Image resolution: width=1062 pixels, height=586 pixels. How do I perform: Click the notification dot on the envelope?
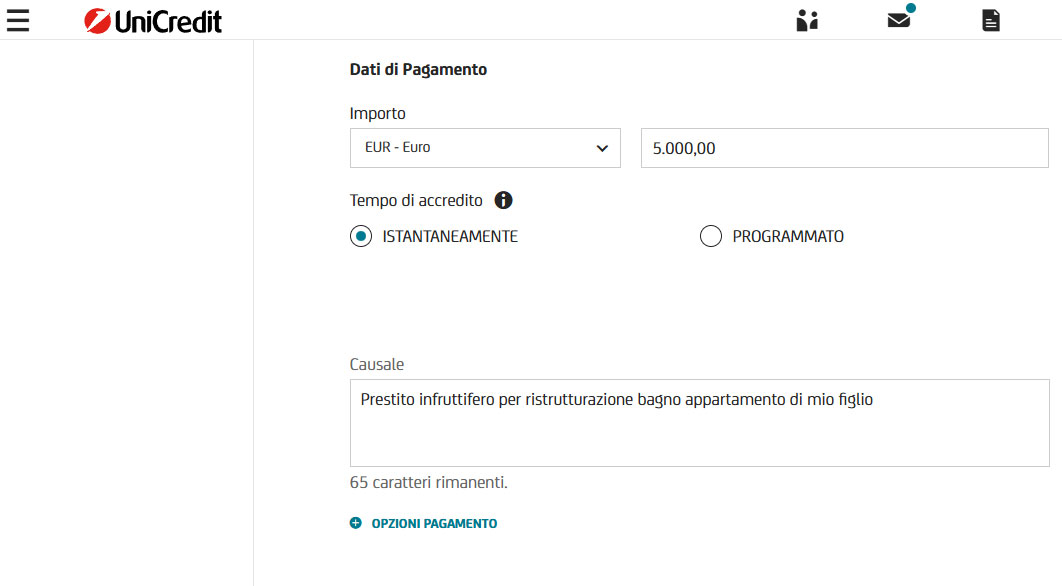click(x=911, y=8)
